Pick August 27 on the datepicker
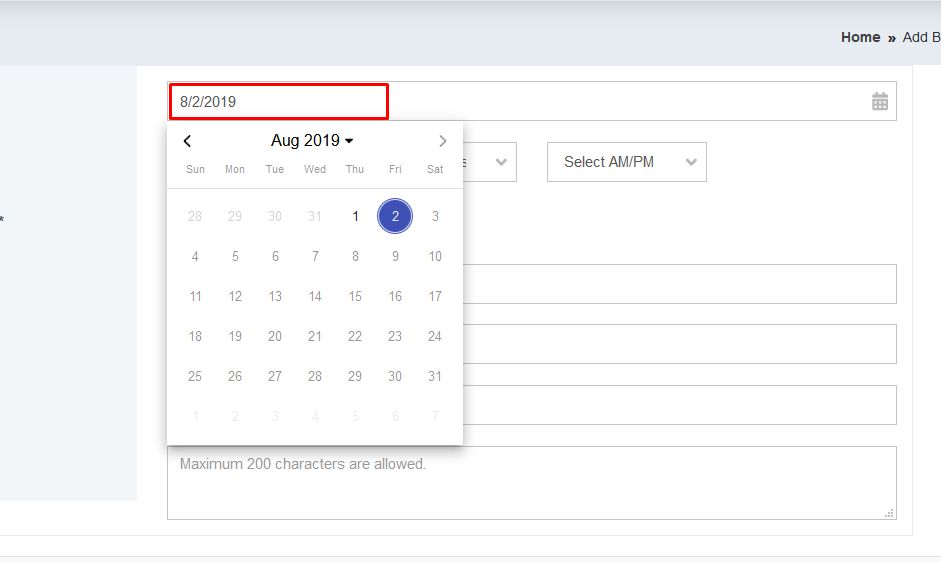Screen dimensions: 941x562 275,376
